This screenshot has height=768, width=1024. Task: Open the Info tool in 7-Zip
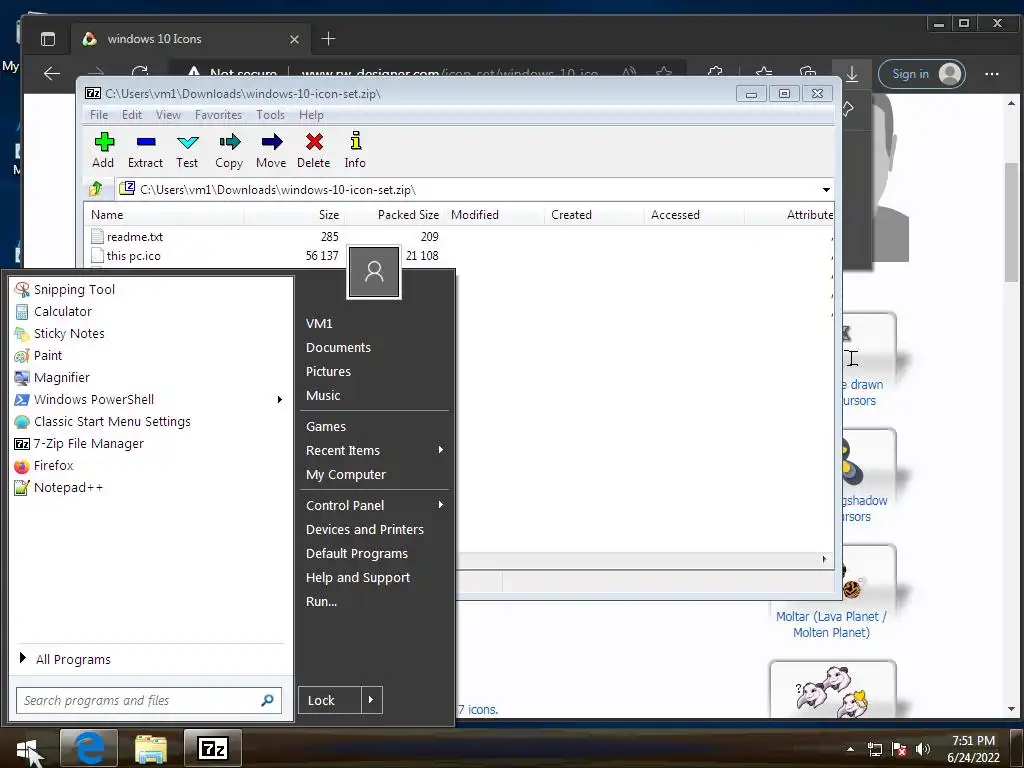click(x=355, y=150)
